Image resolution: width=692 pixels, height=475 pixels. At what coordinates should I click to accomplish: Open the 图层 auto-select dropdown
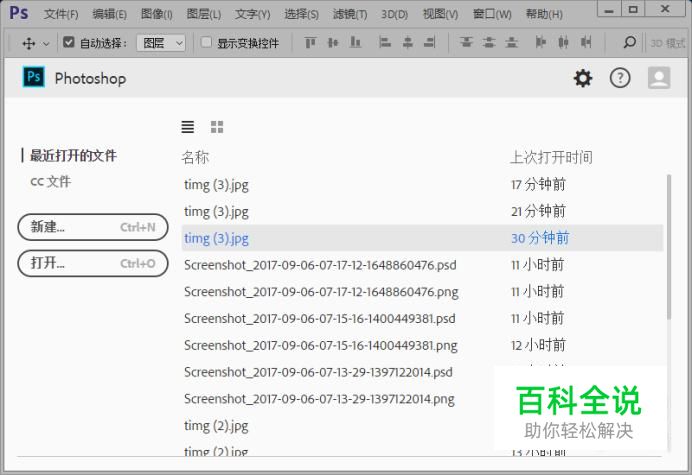pos(161,43)
